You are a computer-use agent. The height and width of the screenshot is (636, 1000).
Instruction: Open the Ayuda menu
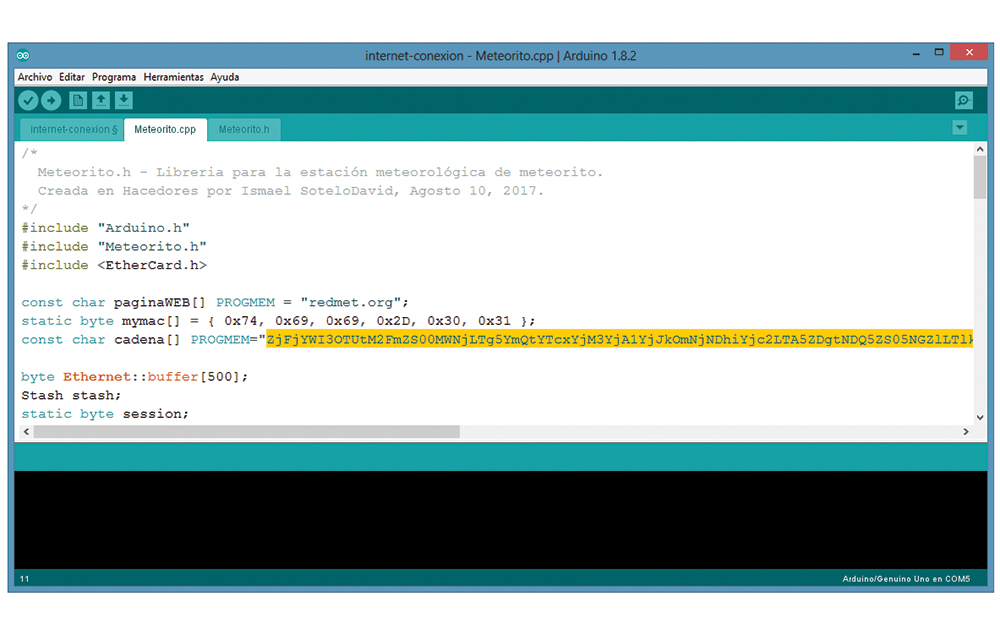pos(225,77)
